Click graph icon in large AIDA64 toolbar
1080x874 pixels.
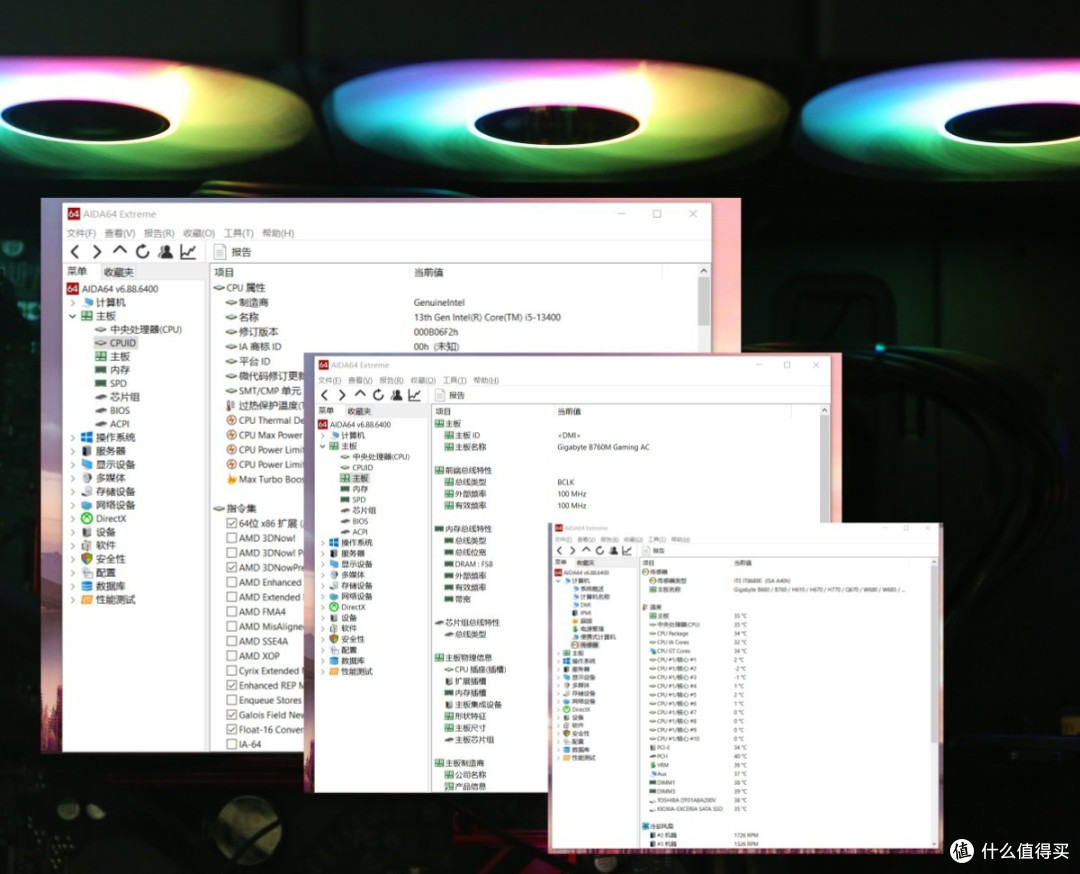[188, 252]
